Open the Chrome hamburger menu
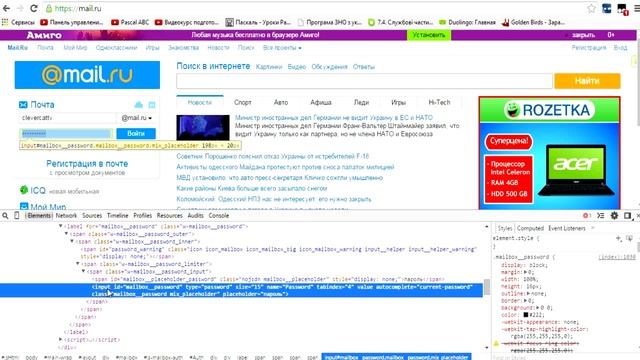This screenshot has height=360, width=640. tap(636, 8)
